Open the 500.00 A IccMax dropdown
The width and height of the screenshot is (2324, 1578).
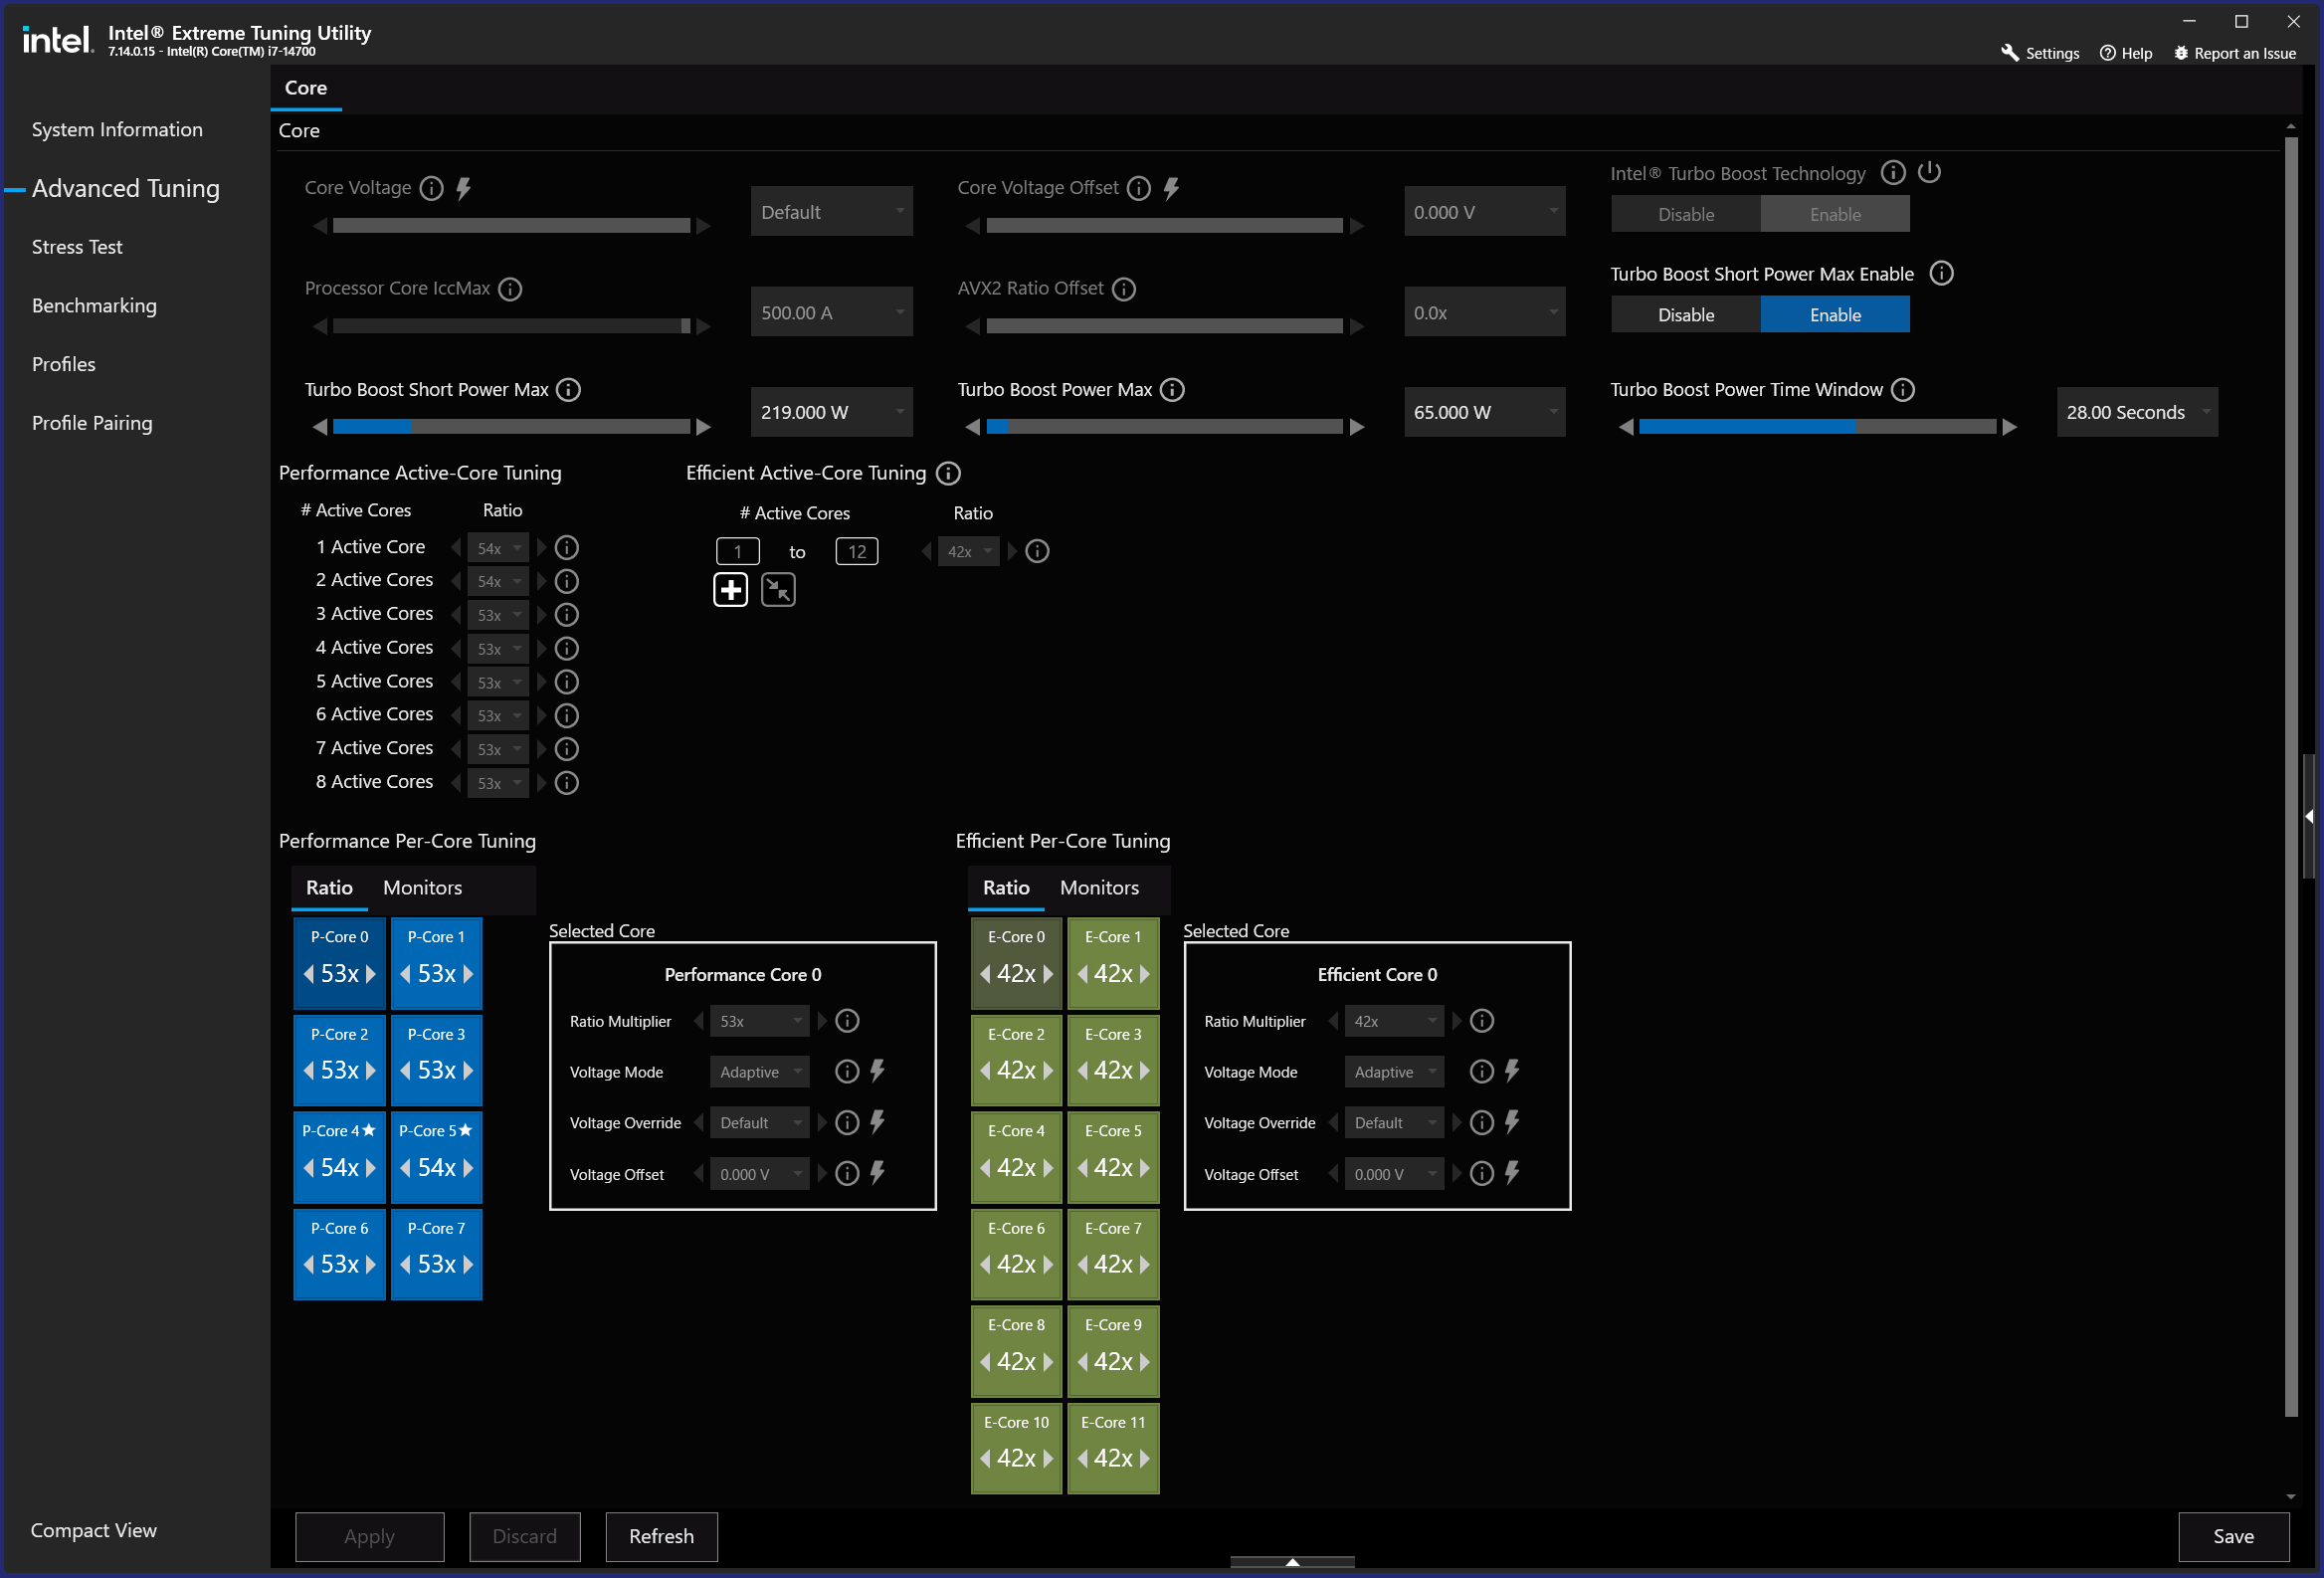point(831,313)
